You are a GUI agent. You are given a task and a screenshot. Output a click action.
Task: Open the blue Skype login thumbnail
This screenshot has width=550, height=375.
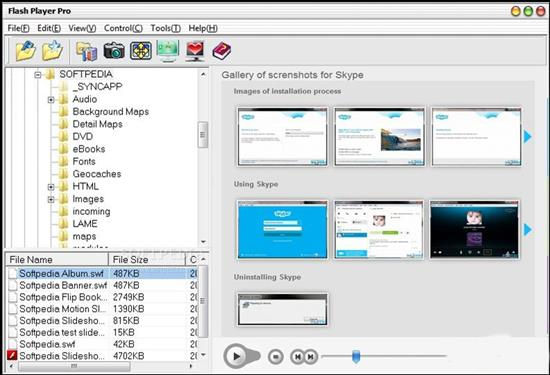(x=282, y=230)
